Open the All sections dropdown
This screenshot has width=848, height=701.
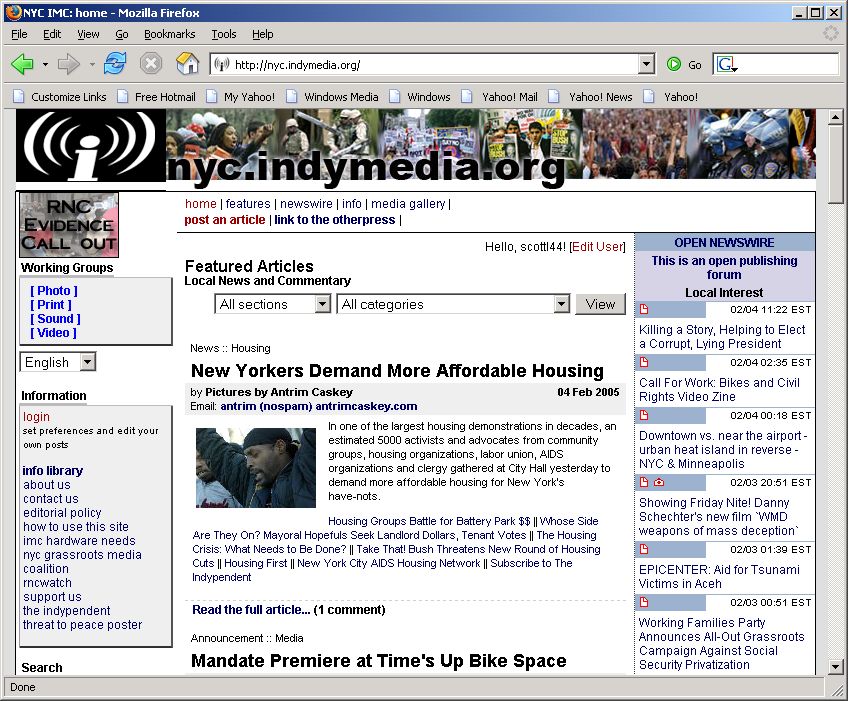[273, 304]
